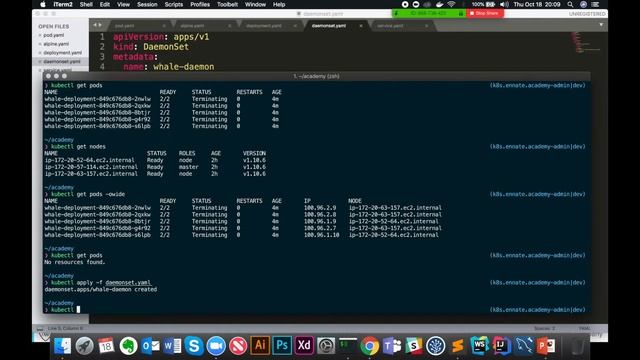Open the Help menu

tap(279, 4)
